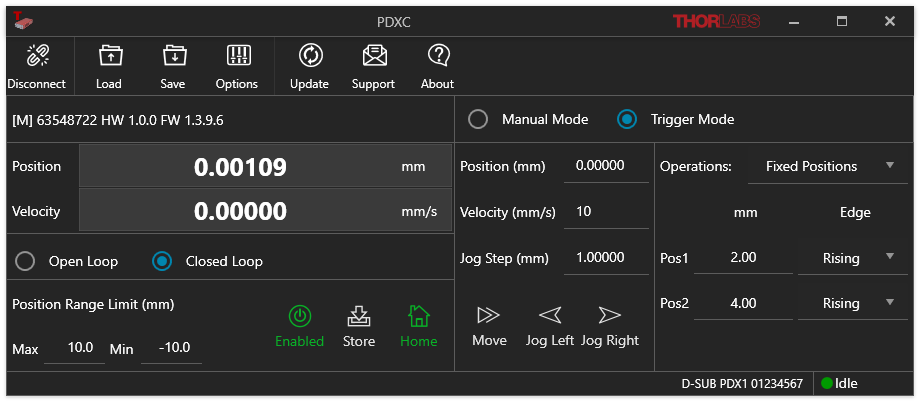Open the Load settings icon
Screen dimensions: 920x402
pos(109,56)
